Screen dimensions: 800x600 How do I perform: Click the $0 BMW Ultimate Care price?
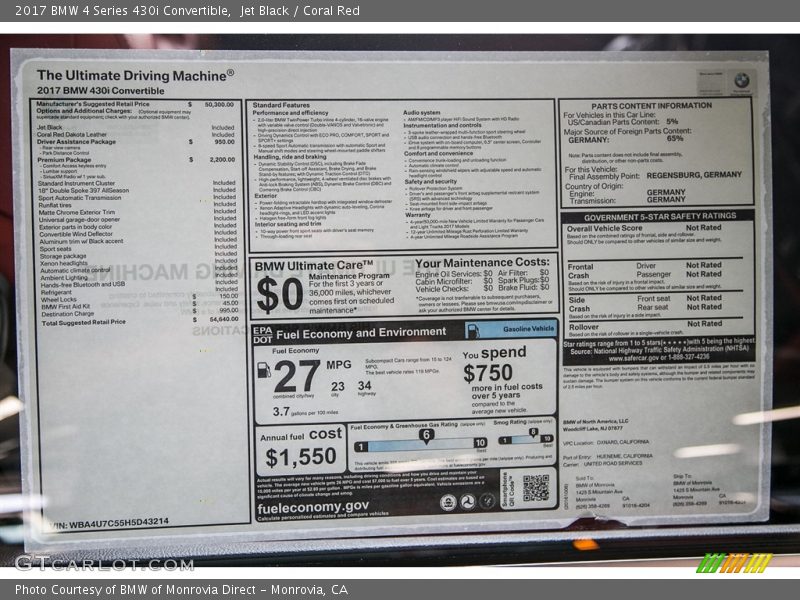coord(279,294)
